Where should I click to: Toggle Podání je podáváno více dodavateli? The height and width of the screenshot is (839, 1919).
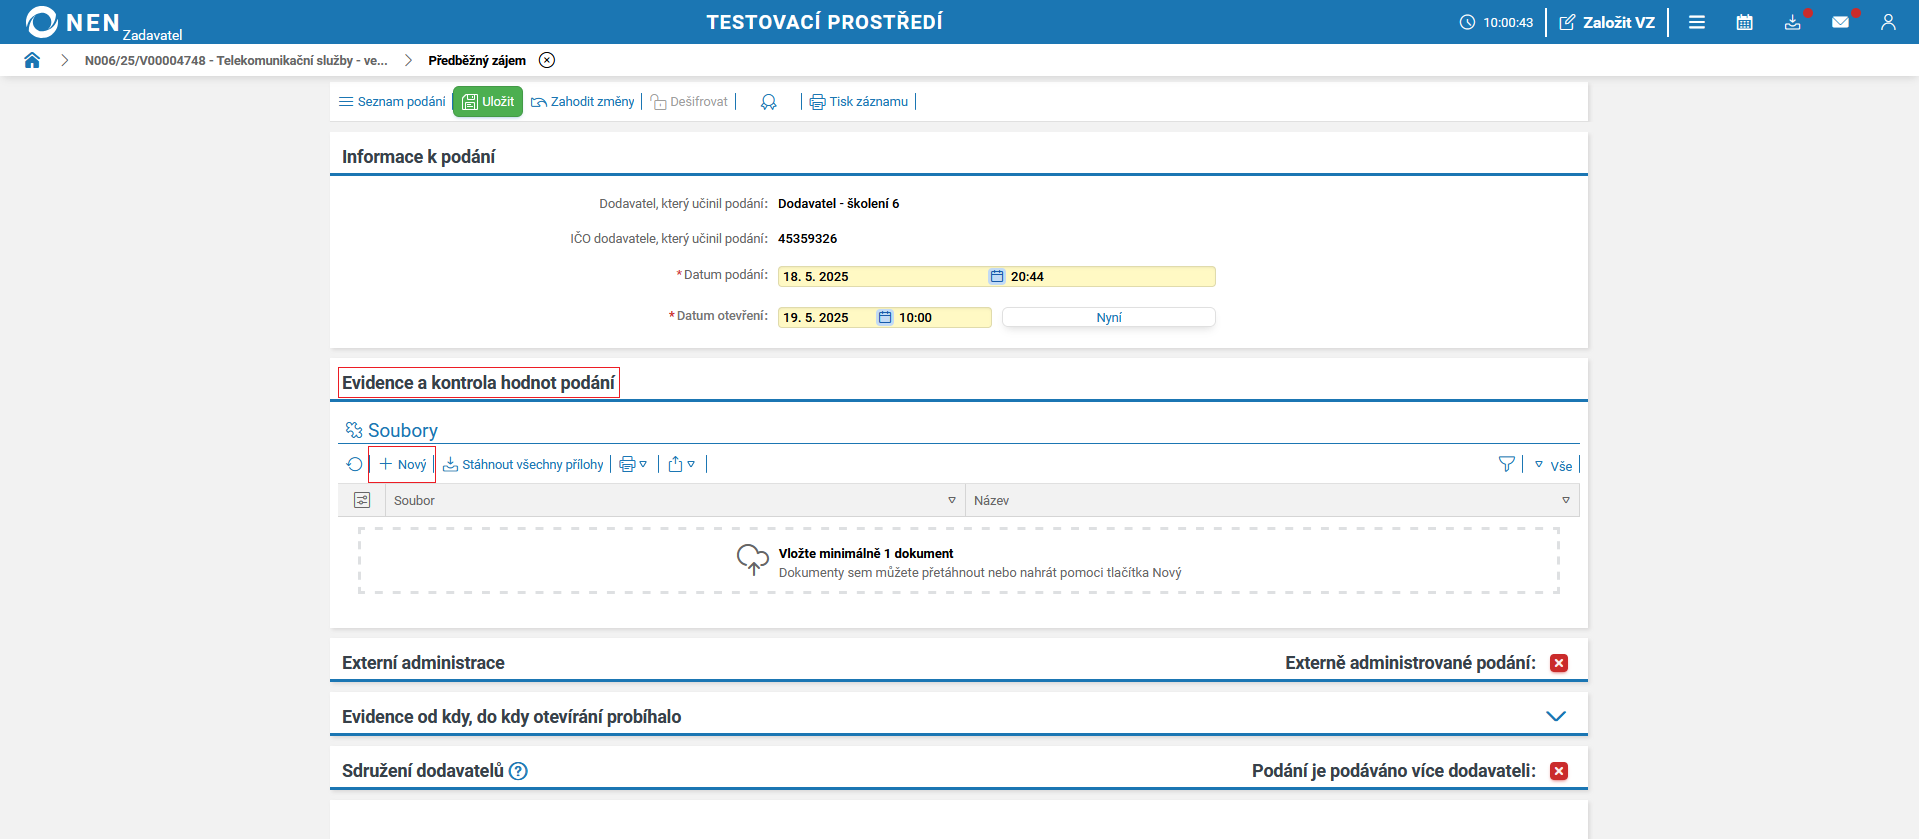click(1558, 771)
